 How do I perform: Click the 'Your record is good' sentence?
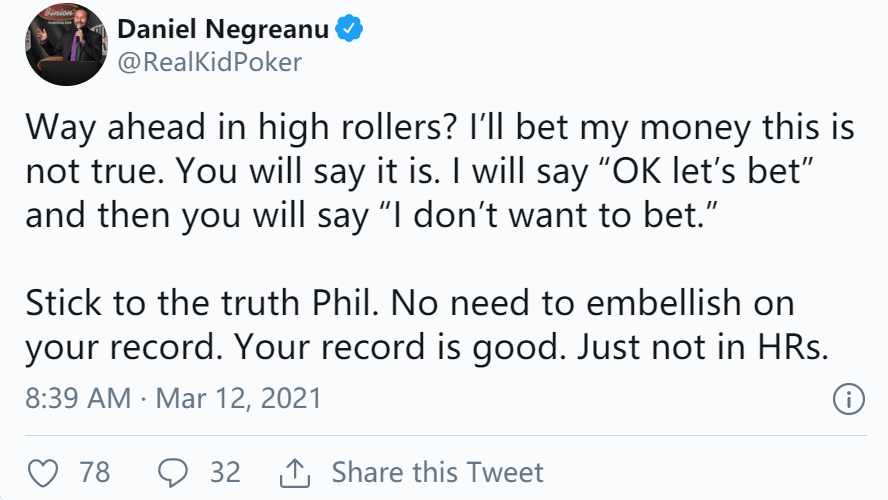tap(400, 347)
